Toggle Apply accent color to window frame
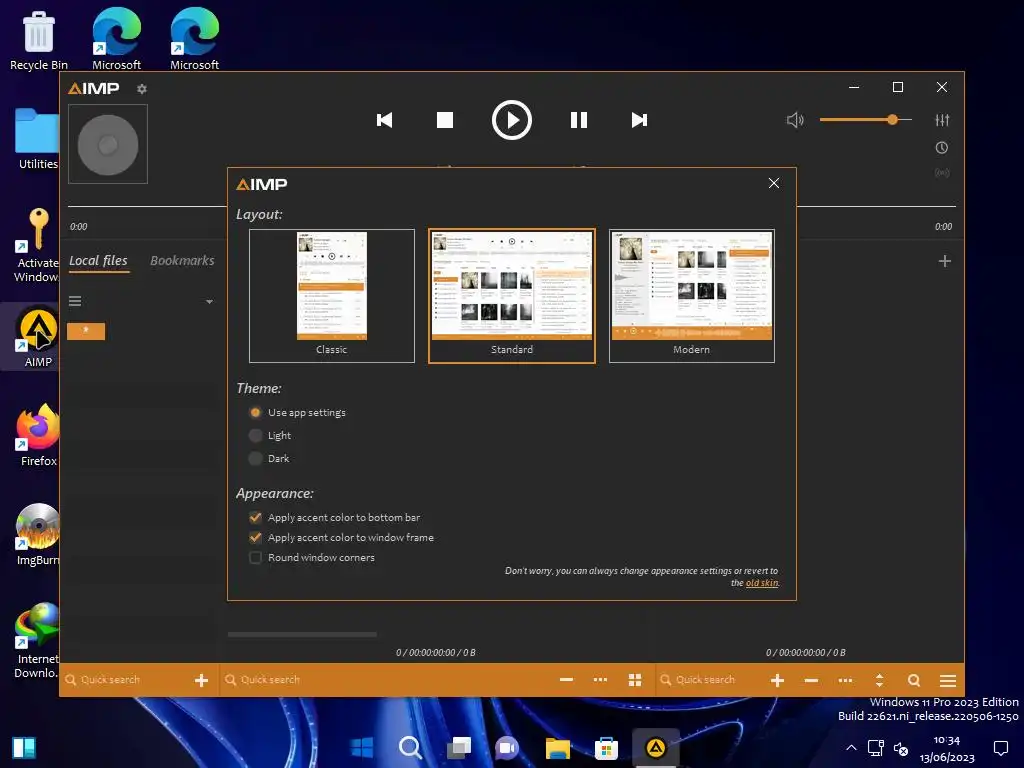This screenshot has height=768, width=1024. click(x=255, y=537)
